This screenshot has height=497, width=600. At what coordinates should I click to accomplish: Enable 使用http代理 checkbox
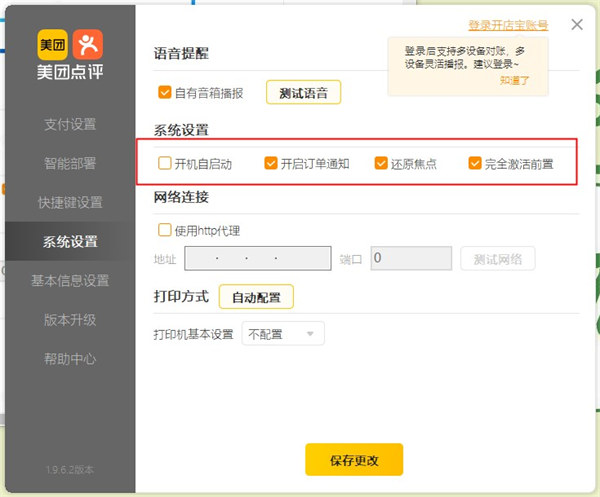point(165,230)
